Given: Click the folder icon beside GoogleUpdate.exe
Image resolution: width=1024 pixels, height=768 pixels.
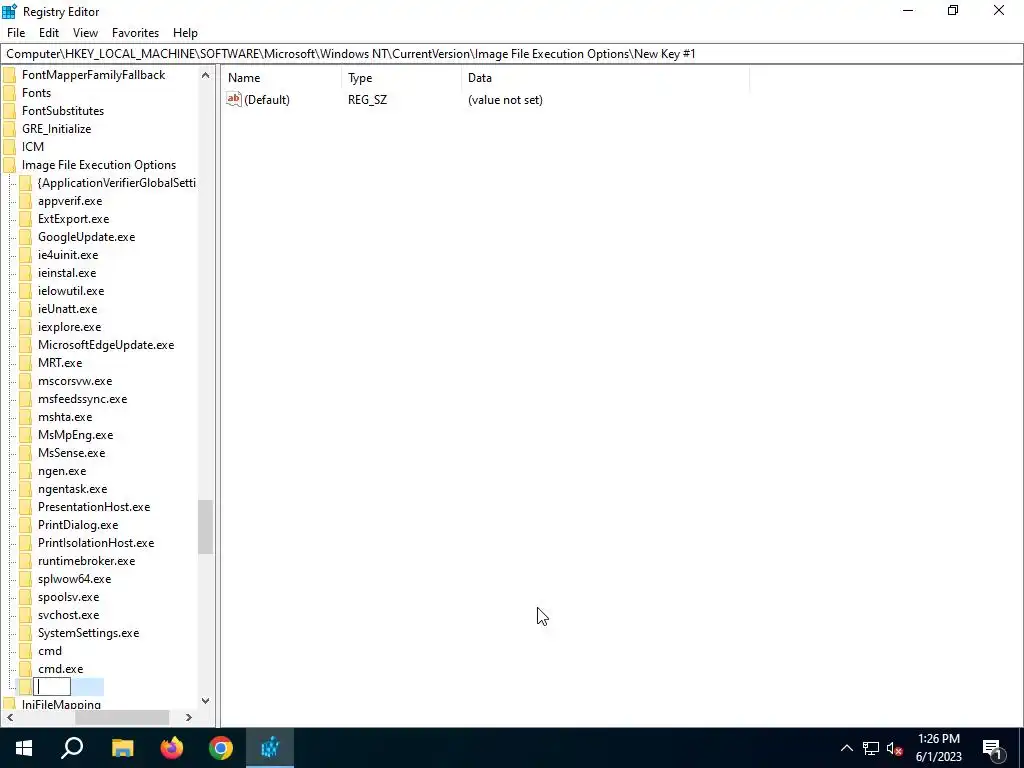Looking at the screenshot, I should pyautogui.click(x=25, y=237).
